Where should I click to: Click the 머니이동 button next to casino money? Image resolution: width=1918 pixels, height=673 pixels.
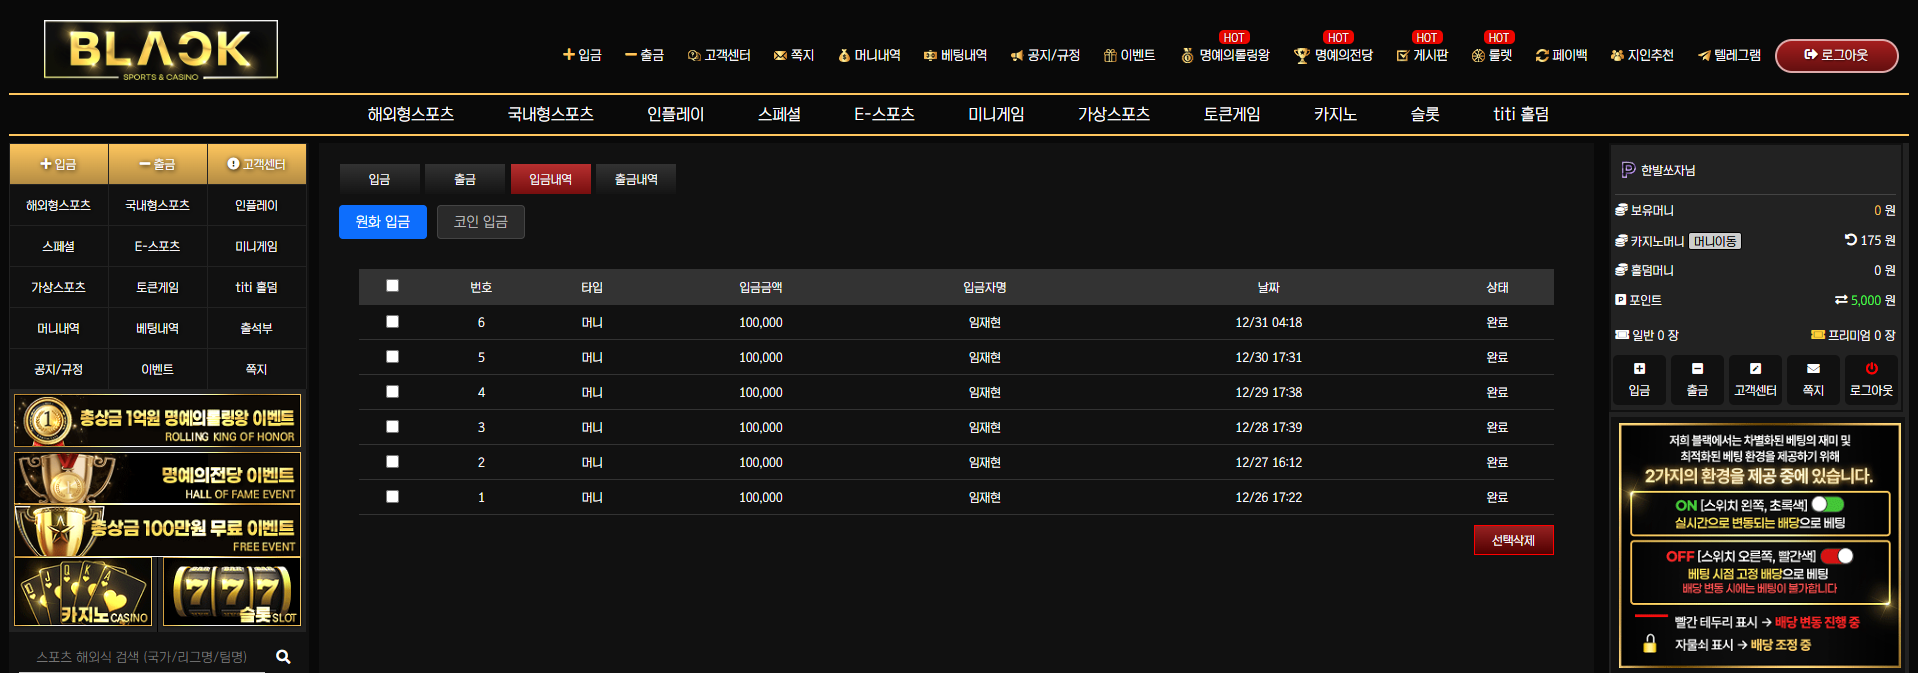pos(1715,241)
